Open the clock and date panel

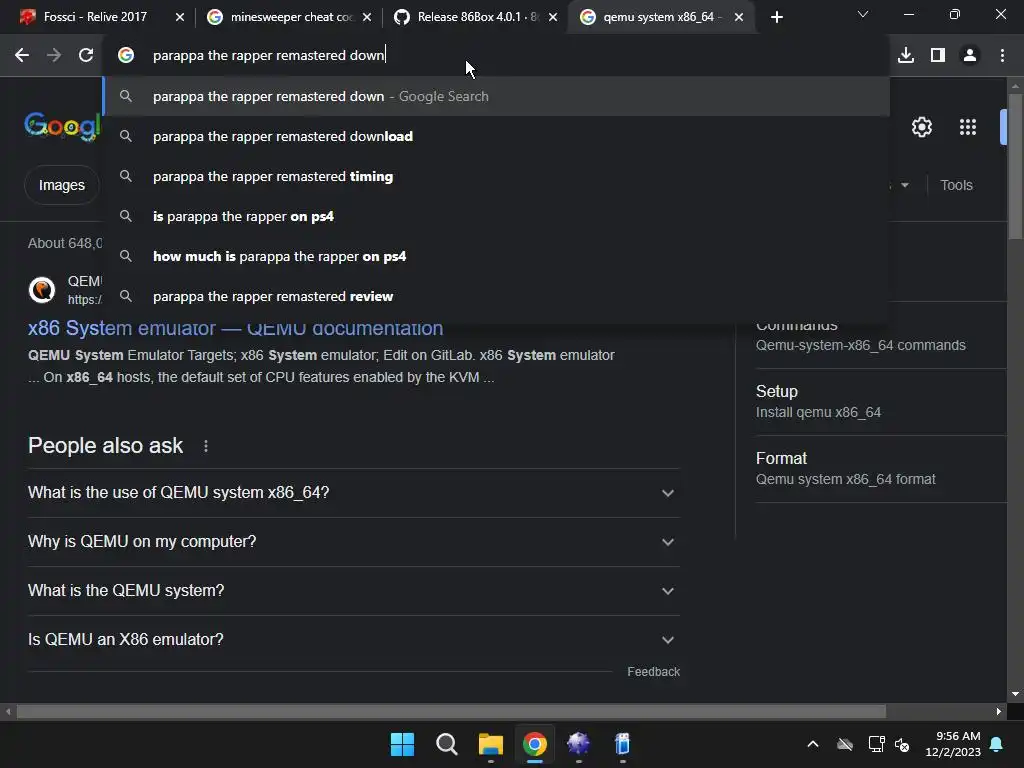953,744
